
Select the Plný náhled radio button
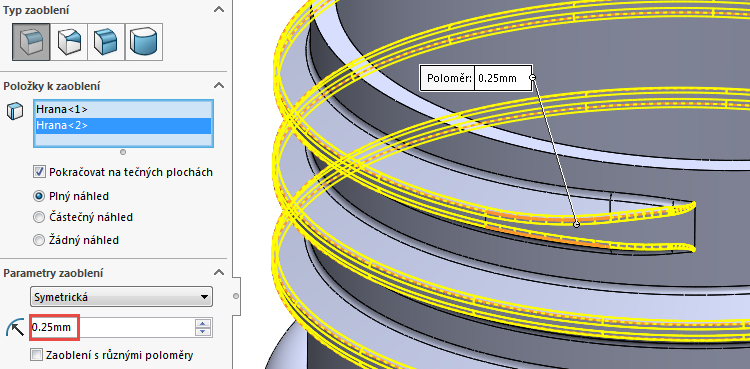(x=39, y=196)
